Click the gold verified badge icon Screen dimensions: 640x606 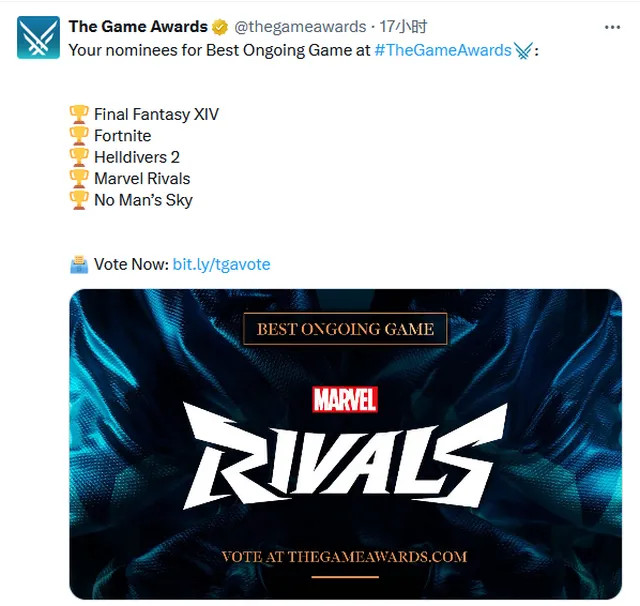[x=220, y=27]
